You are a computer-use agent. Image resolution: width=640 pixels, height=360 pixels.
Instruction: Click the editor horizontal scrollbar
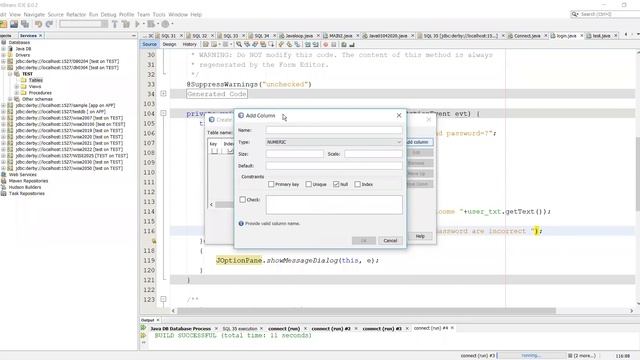coord(366,311)
